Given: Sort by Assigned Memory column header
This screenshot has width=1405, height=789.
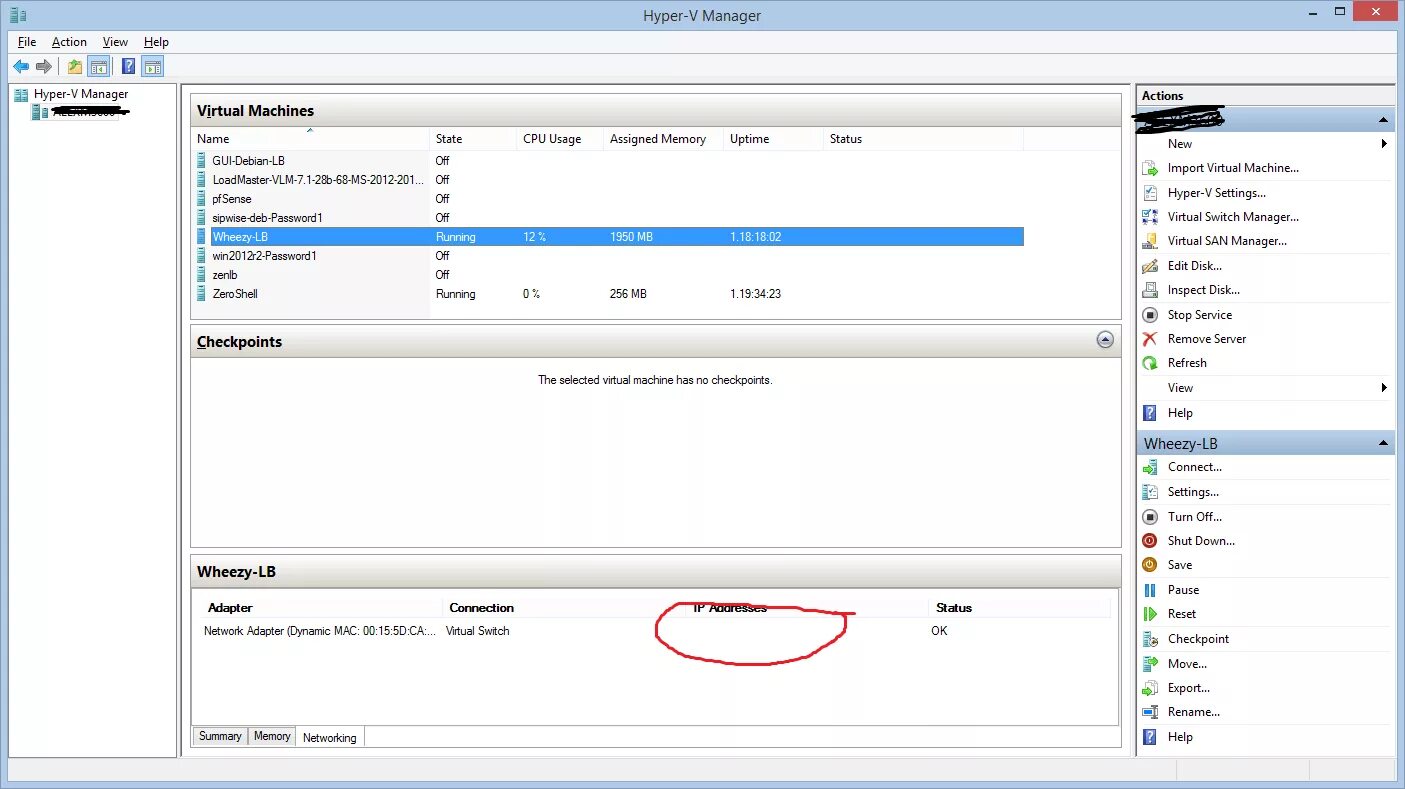Looking at the screenshot, I should tap(663, 139).
